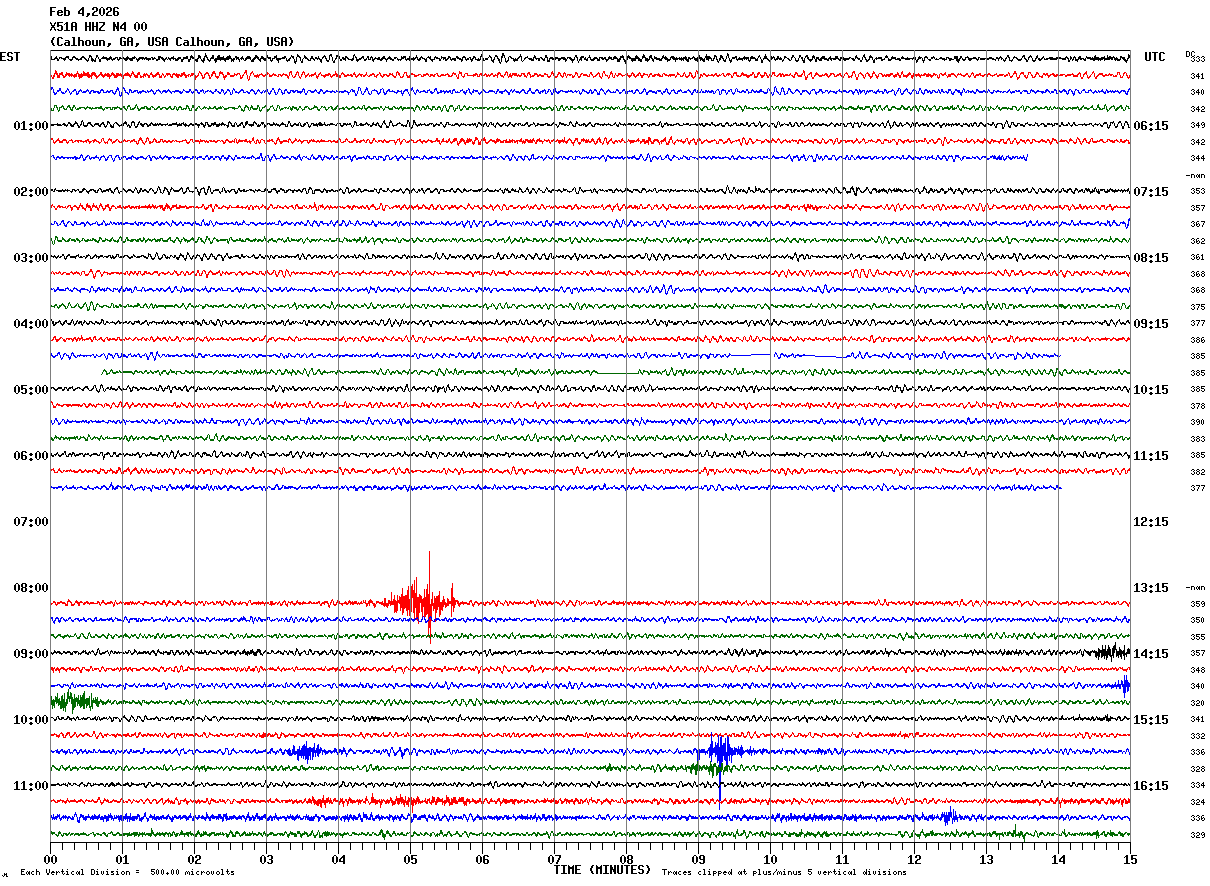The height and width of the screenshot is (886, 1210).
Task: Select the 16:15 UTC time label
Action: (x=1151, y=786)
